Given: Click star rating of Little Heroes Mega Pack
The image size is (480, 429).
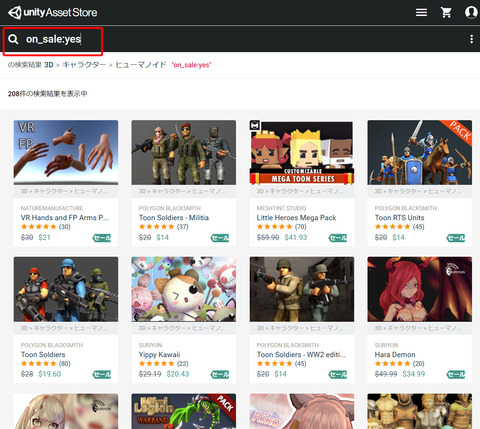Looking at the screenshot, I should click(274, 227).
